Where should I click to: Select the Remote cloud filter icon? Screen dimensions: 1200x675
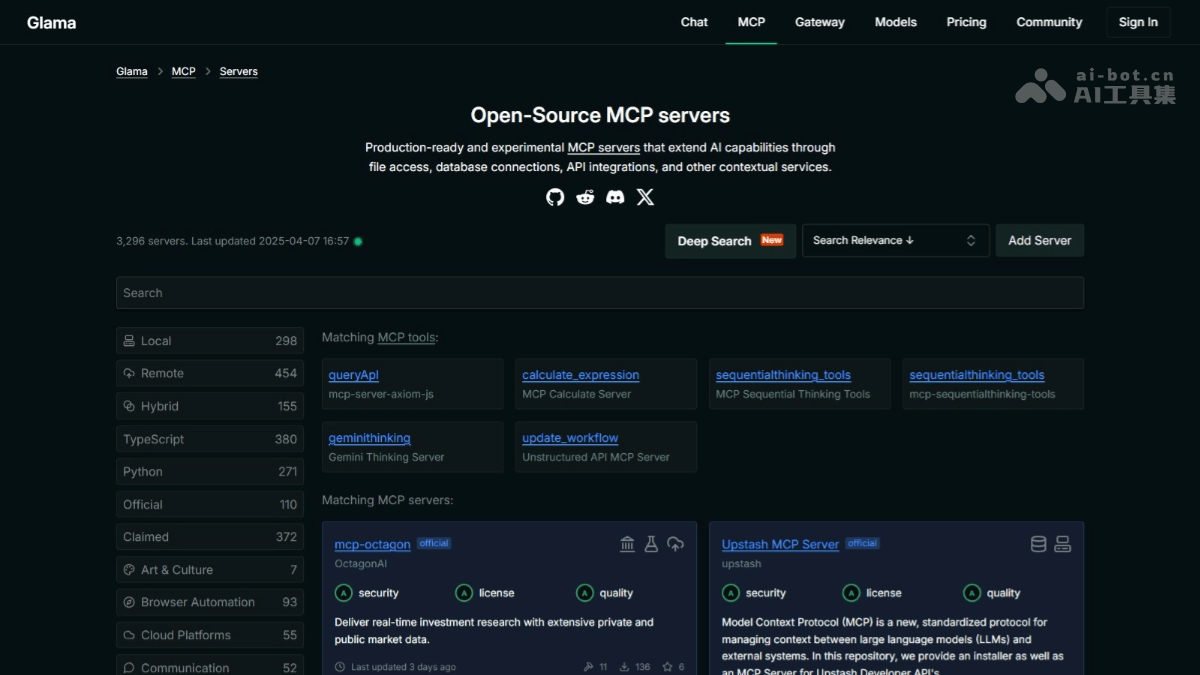point(129,373)
